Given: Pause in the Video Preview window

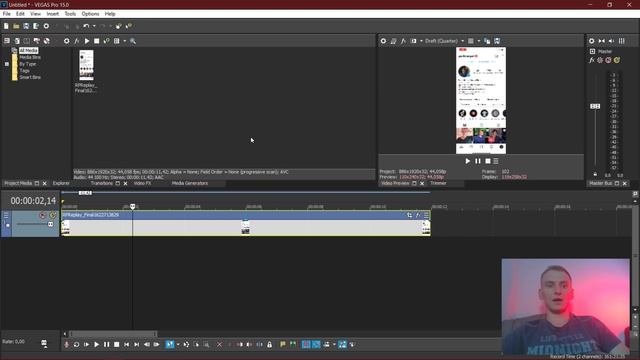Looking at the screenshot, I should point(478,161).
